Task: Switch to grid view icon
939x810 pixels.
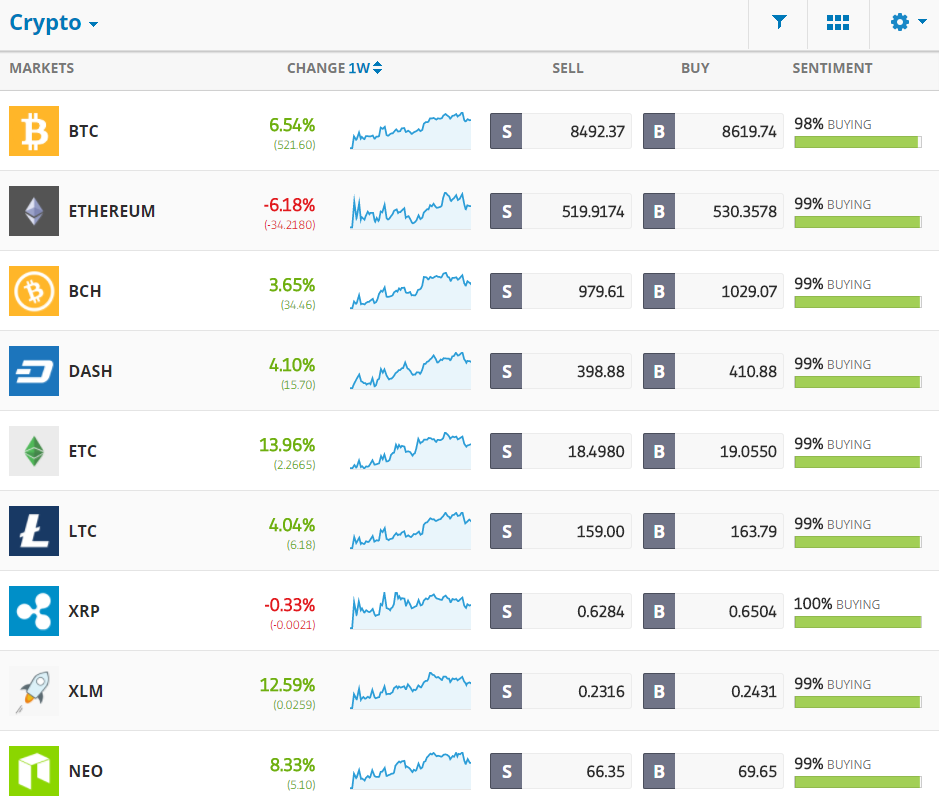Action: click(837, 23)
